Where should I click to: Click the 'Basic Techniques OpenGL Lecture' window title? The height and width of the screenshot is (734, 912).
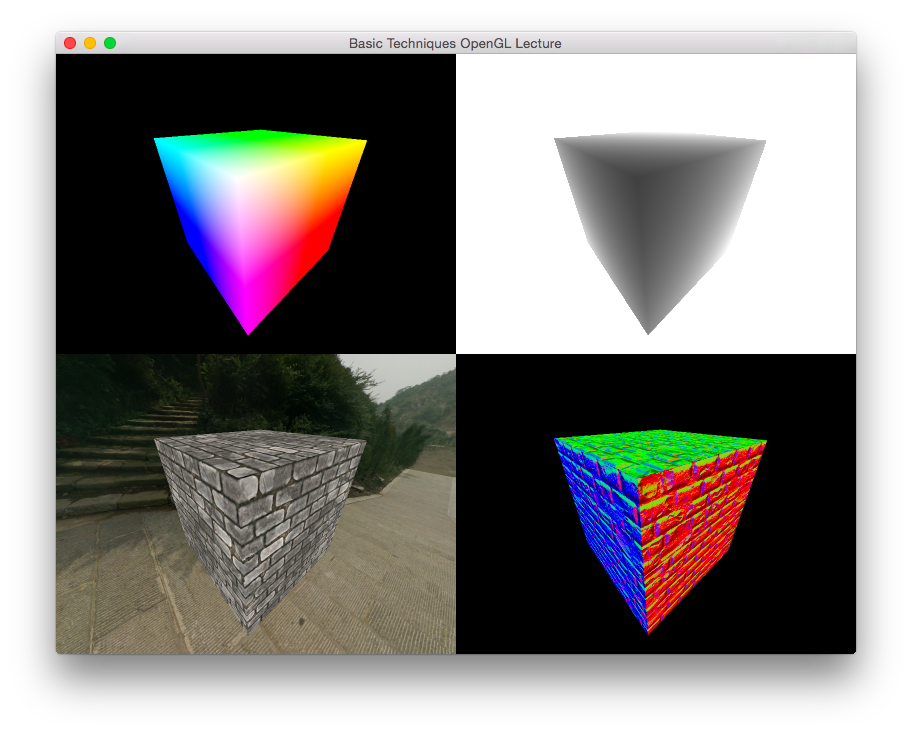point(455,43)
